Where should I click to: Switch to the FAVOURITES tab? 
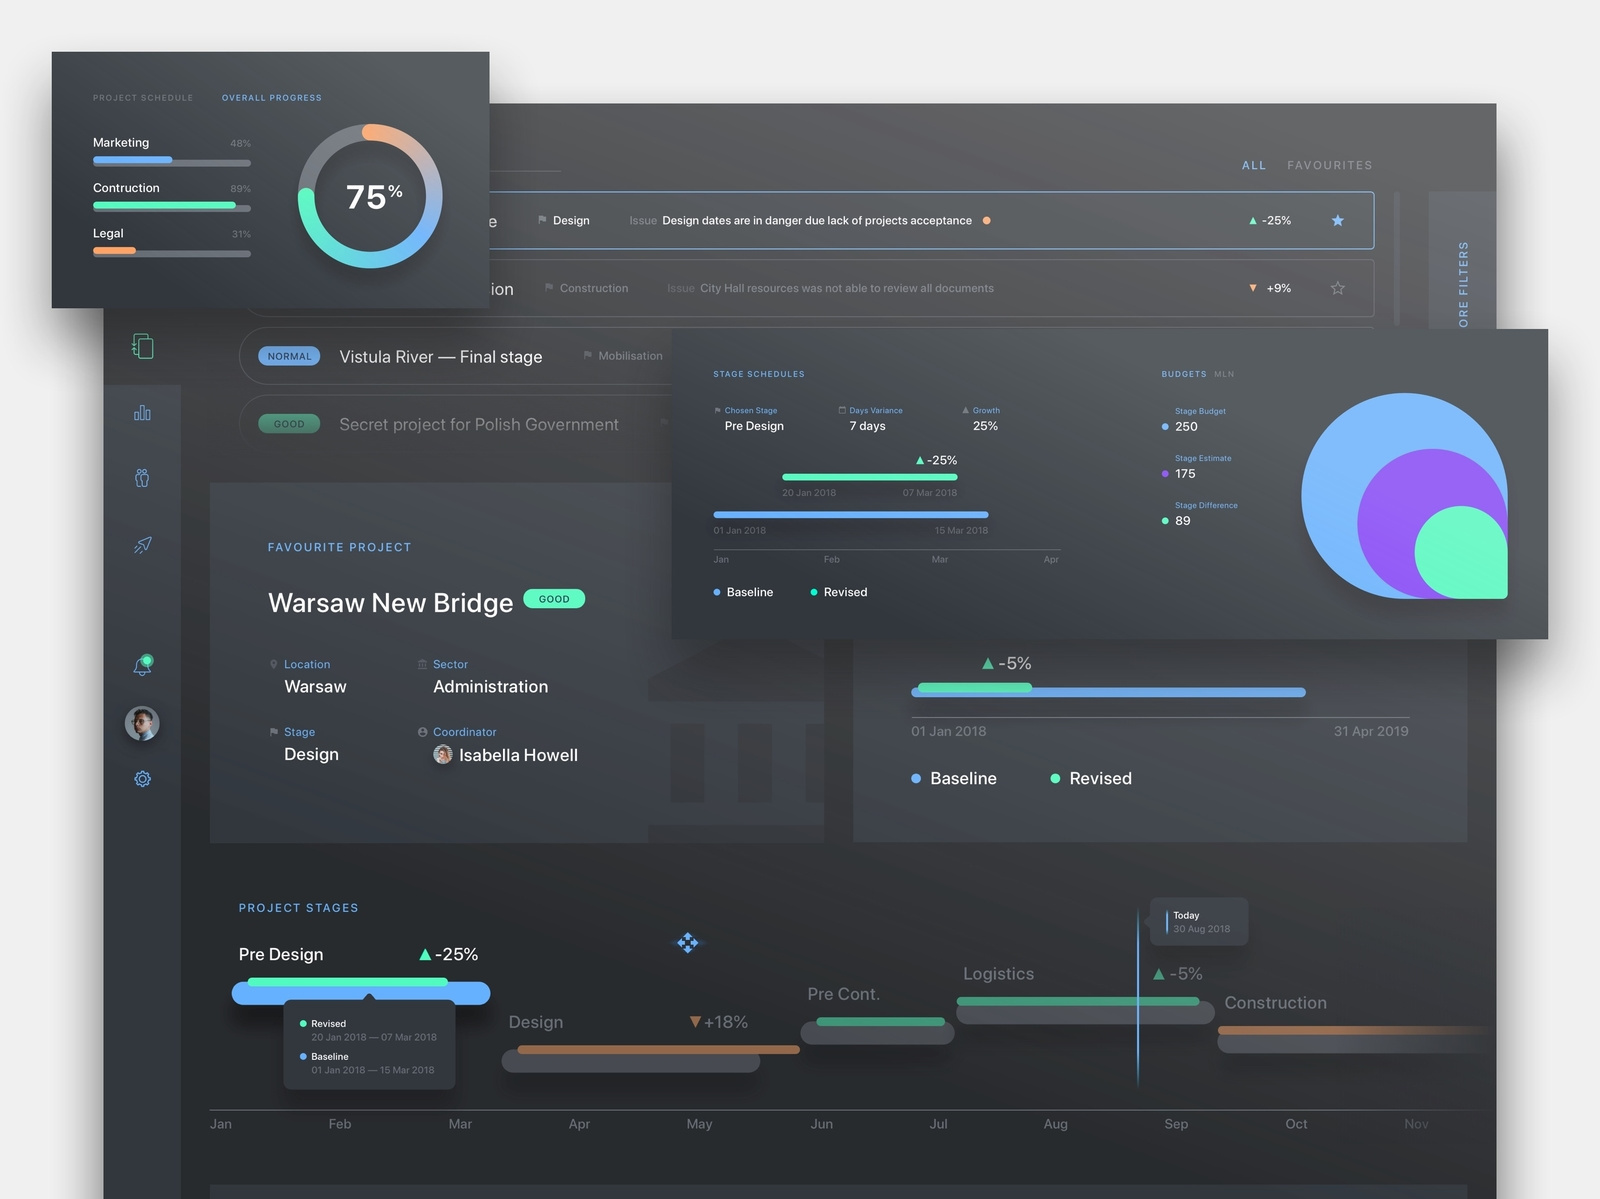[1329, 165]
